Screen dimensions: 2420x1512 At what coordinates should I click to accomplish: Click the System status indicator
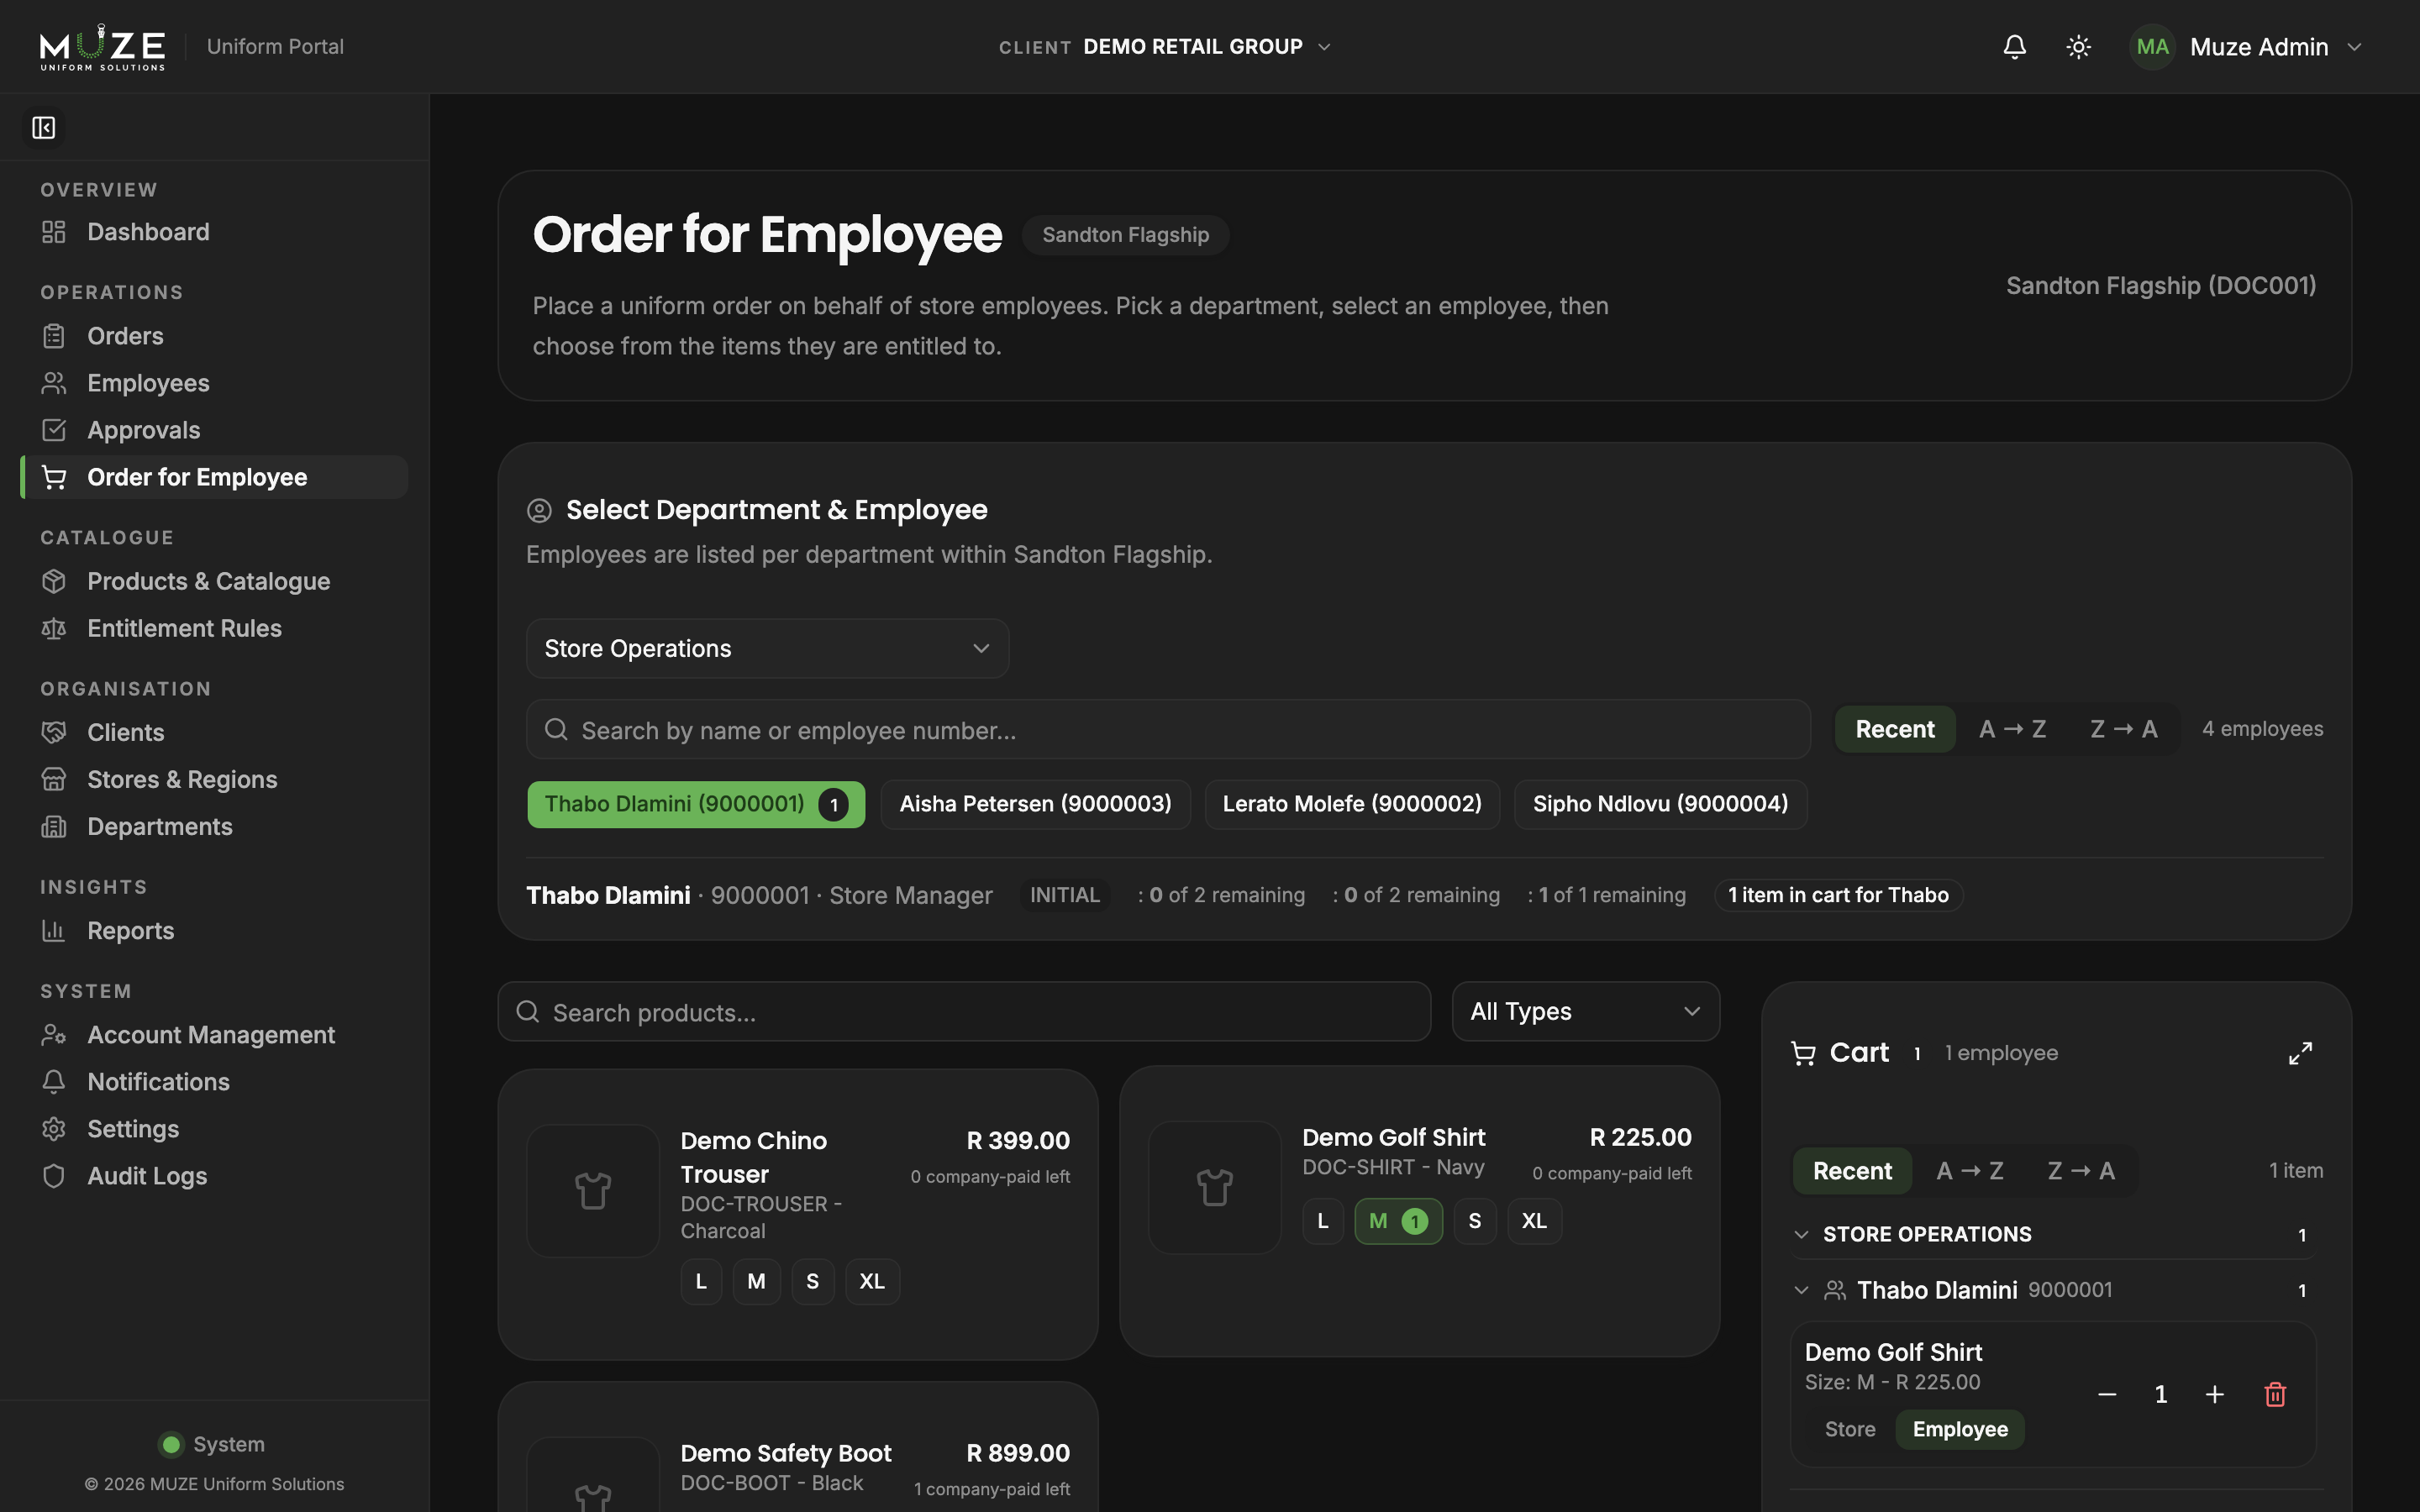tap(212, 1444)
